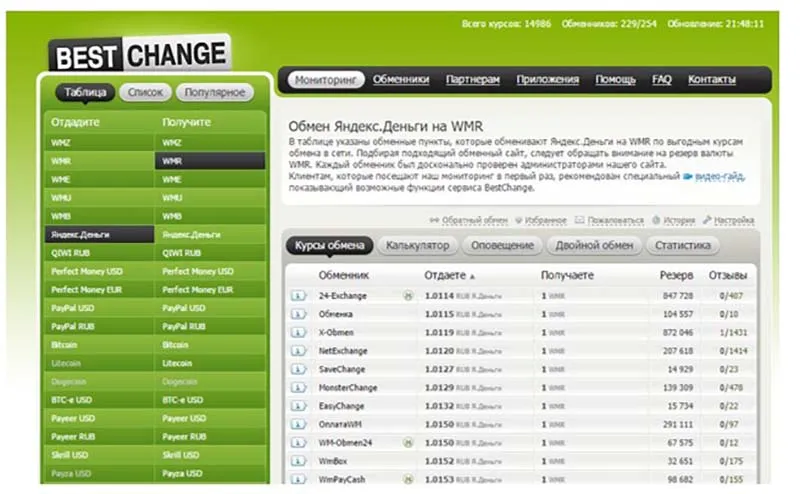Click История link
800x494 pixels.
(x=679, y=220)
